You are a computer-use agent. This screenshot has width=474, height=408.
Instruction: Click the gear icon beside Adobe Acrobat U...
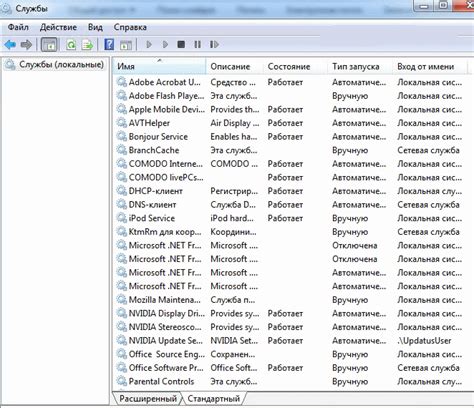[x=121, y=82]
